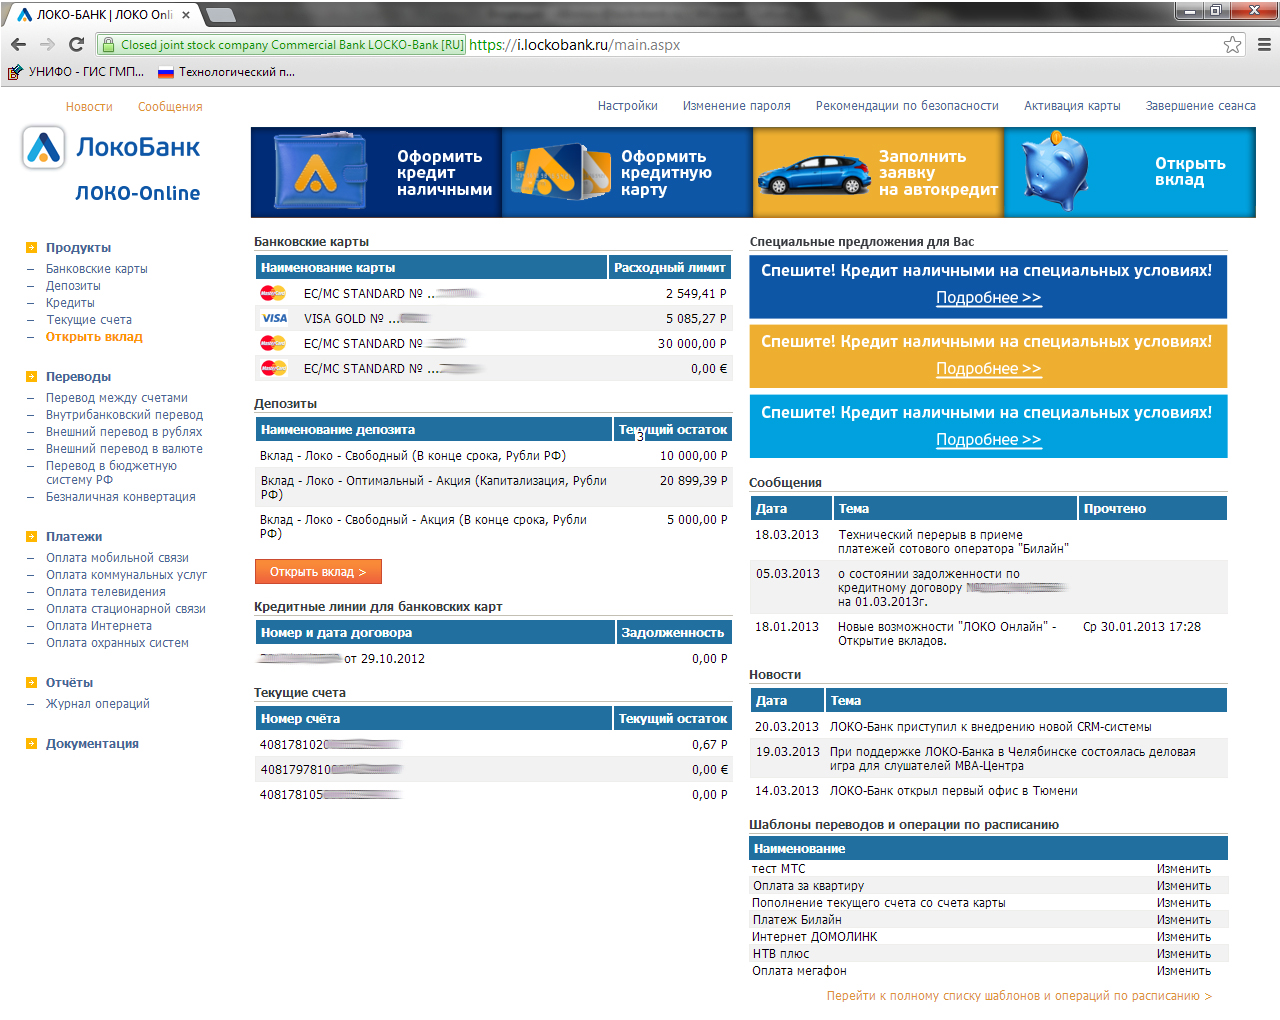Select Внешний перевод в валюте
1280x1020 pixels.
pyautogui.click(x=124, y=449)
